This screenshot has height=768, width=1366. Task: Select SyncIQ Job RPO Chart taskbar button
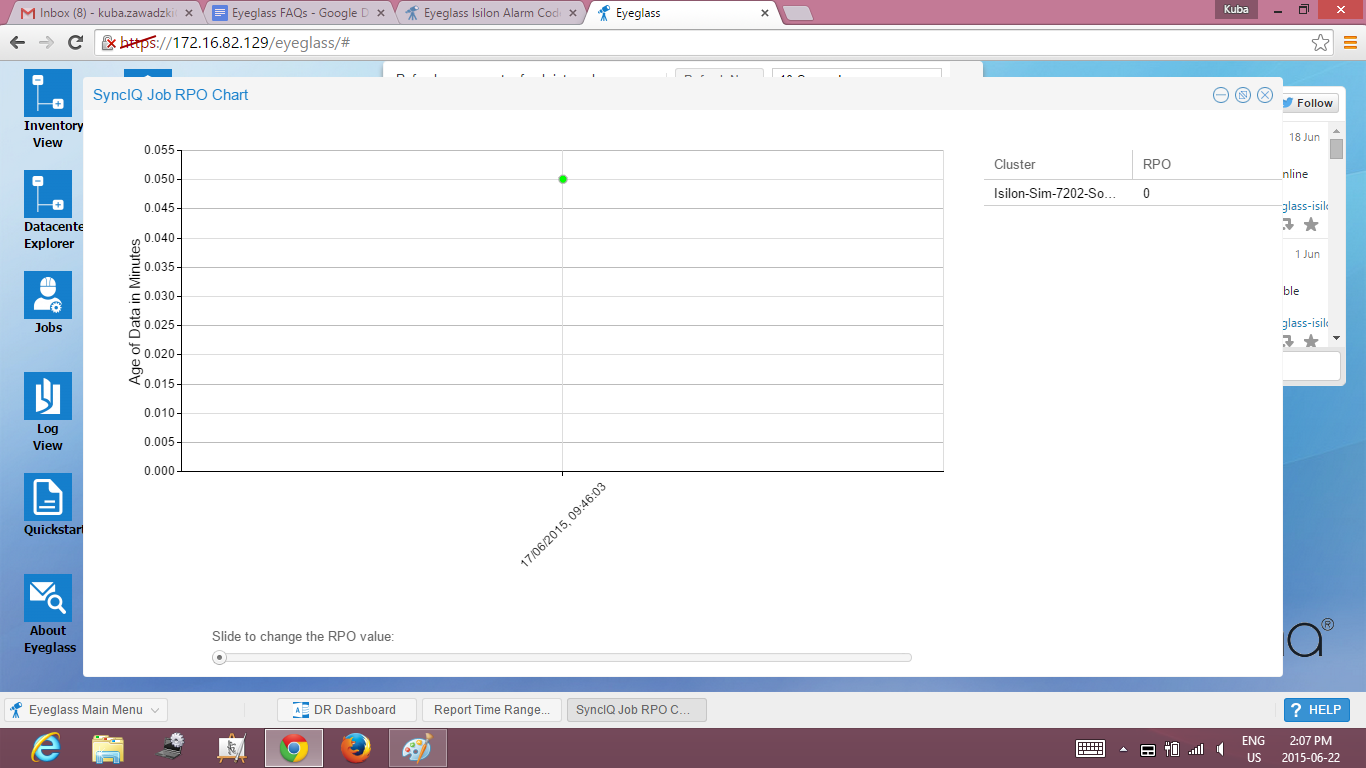(x=636, y=710)
